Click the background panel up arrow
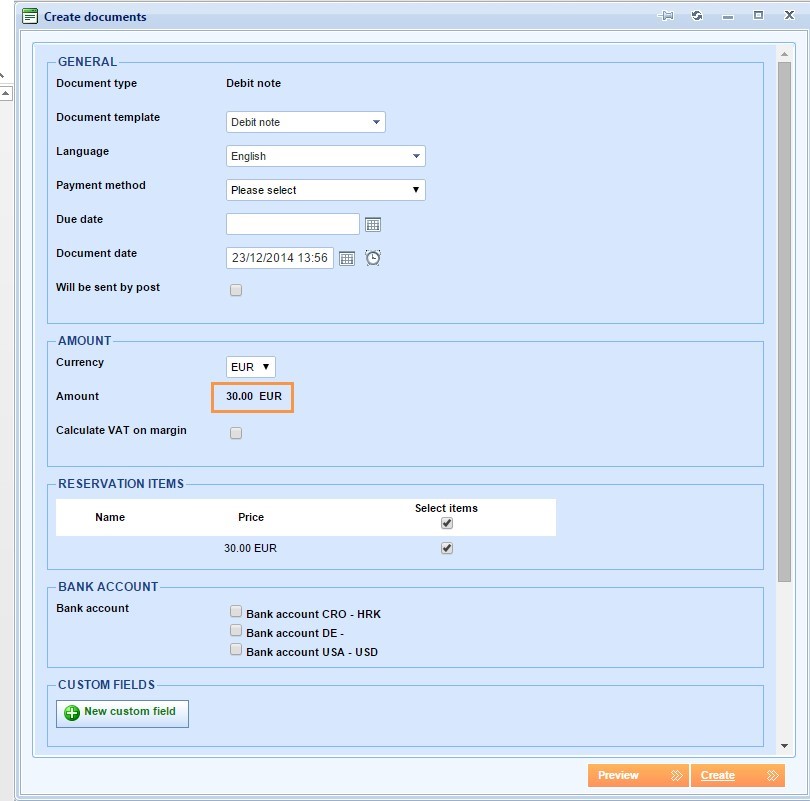Image resolution: width=810 pixels, height=801 pixels. [x=6, y=93]
